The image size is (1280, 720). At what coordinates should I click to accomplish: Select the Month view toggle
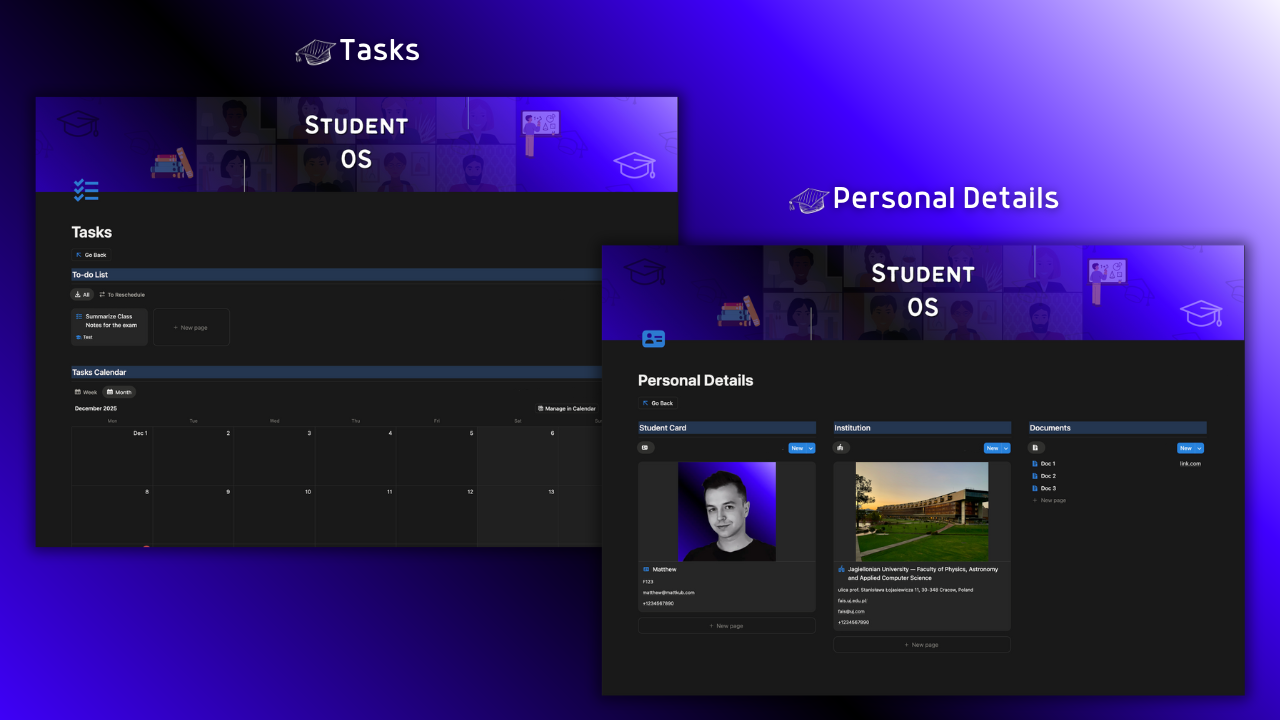(119, 392)
